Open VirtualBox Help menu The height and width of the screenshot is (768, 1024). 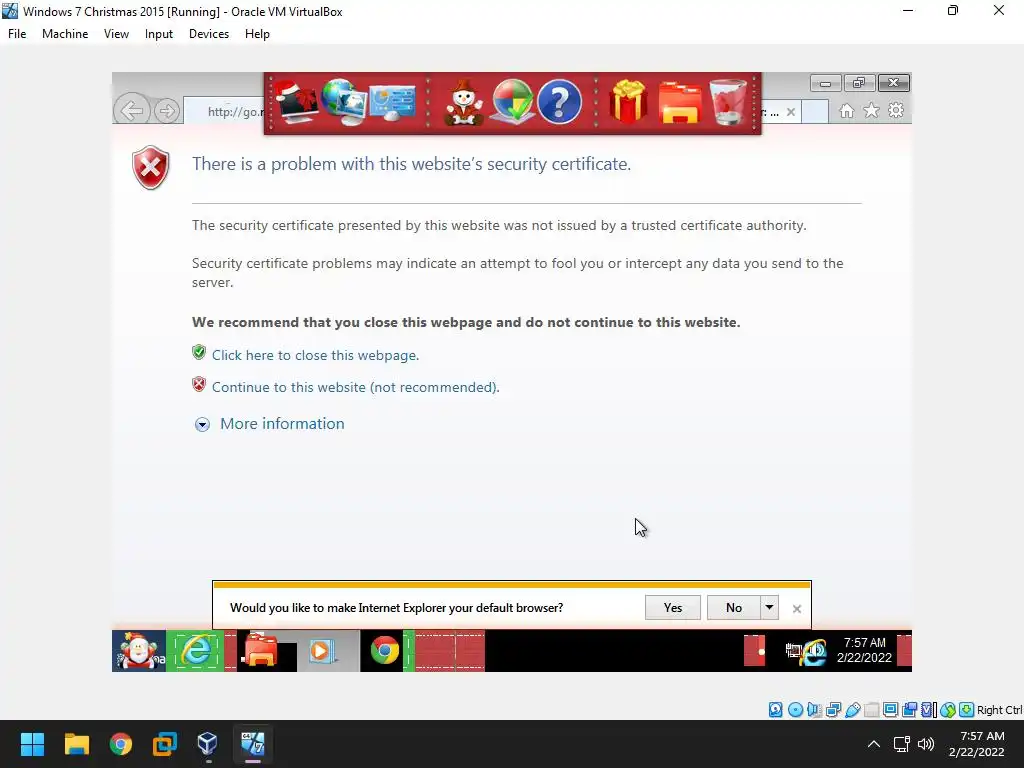[257, 34]
